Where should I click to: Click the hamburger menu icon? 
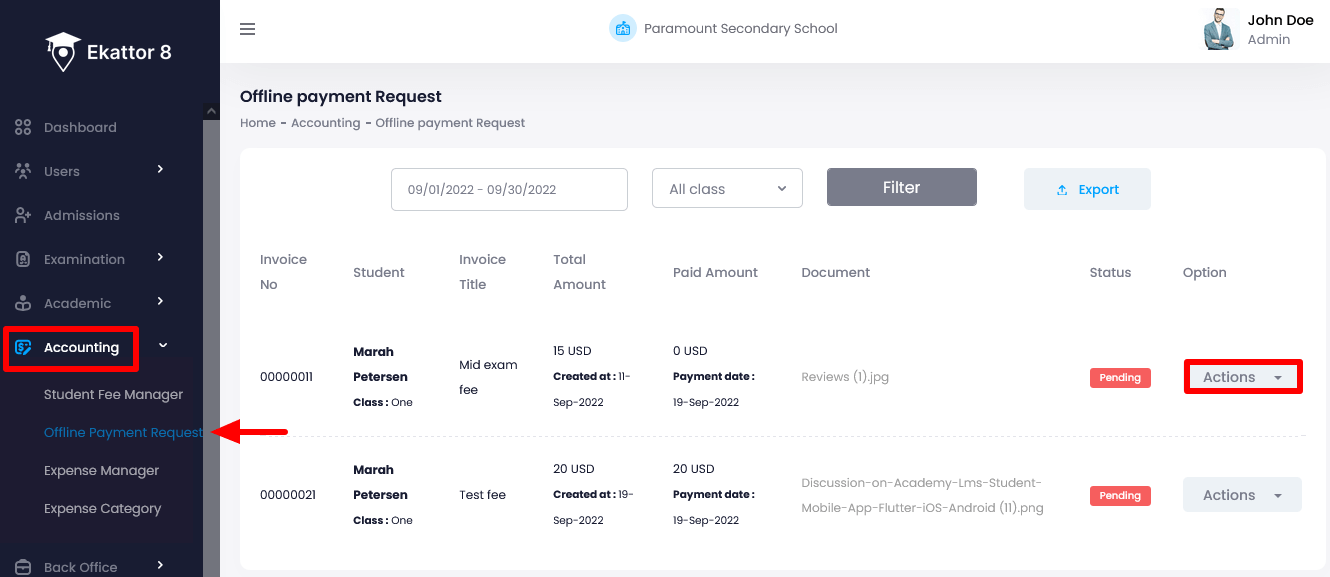click(x=247, y=29)
